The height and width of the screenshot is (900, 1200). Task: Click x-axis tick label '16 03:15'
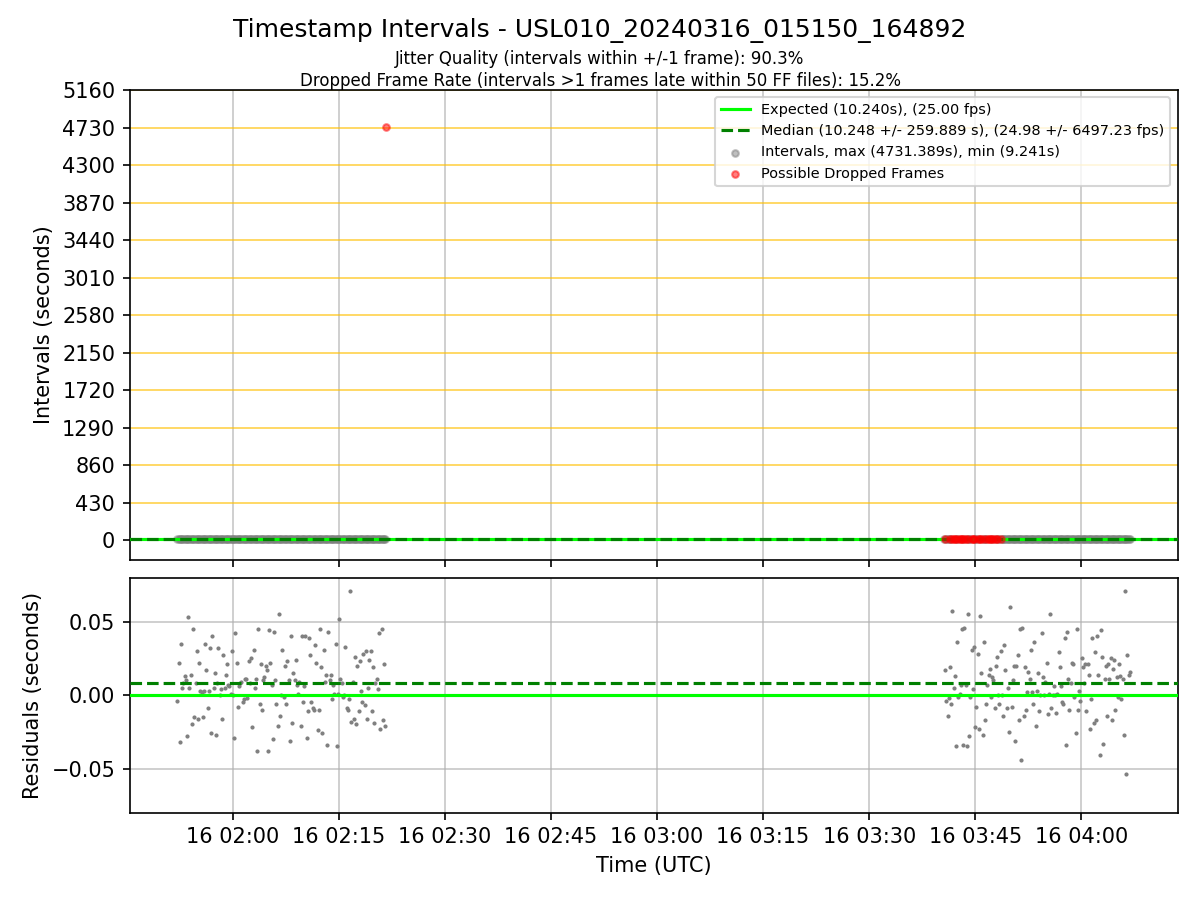pos(763,836)
